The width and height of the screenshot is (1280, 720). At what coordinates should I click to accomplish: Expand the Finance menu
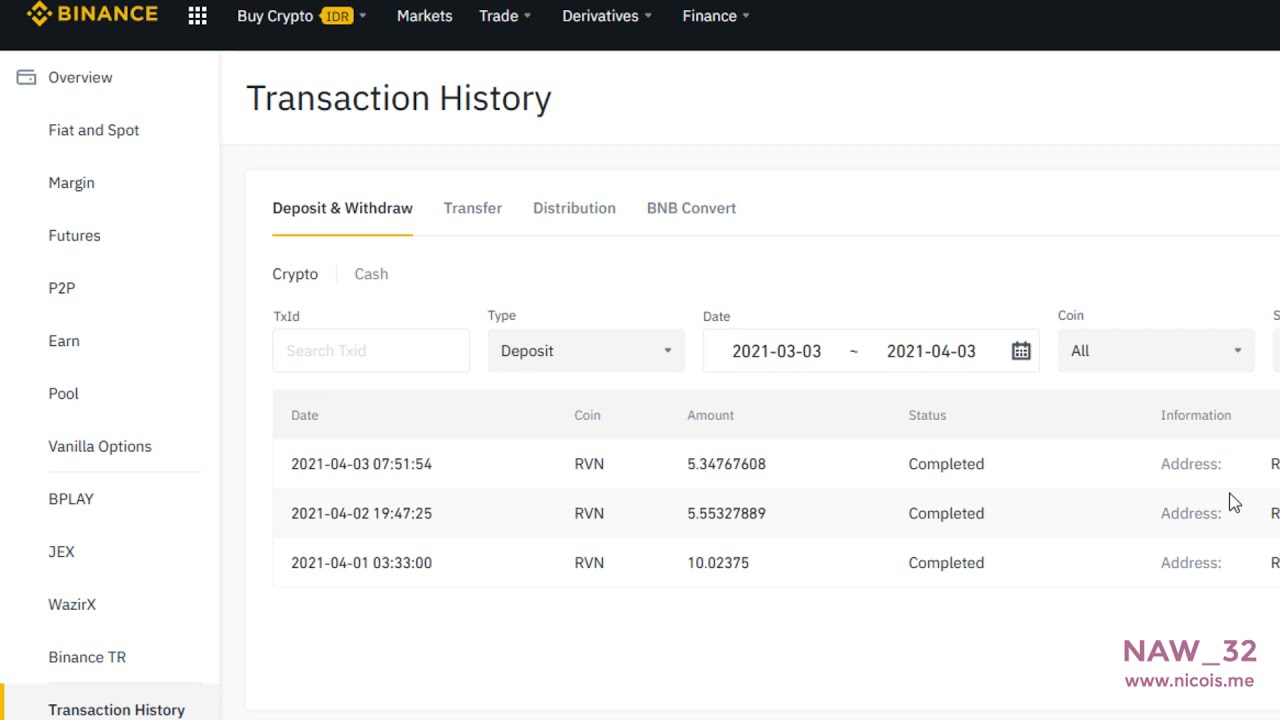click(x=716, y=16)
